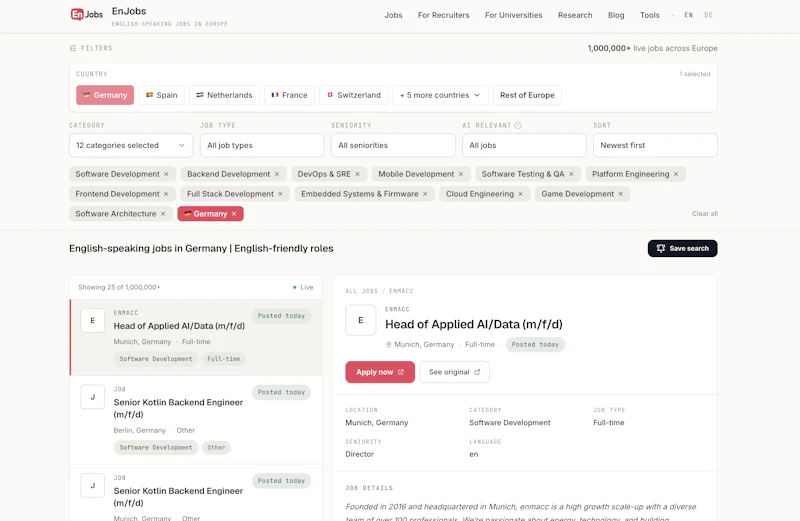
Task: Click E logo in Head of Applied AI/Data card
Action: 92,320
